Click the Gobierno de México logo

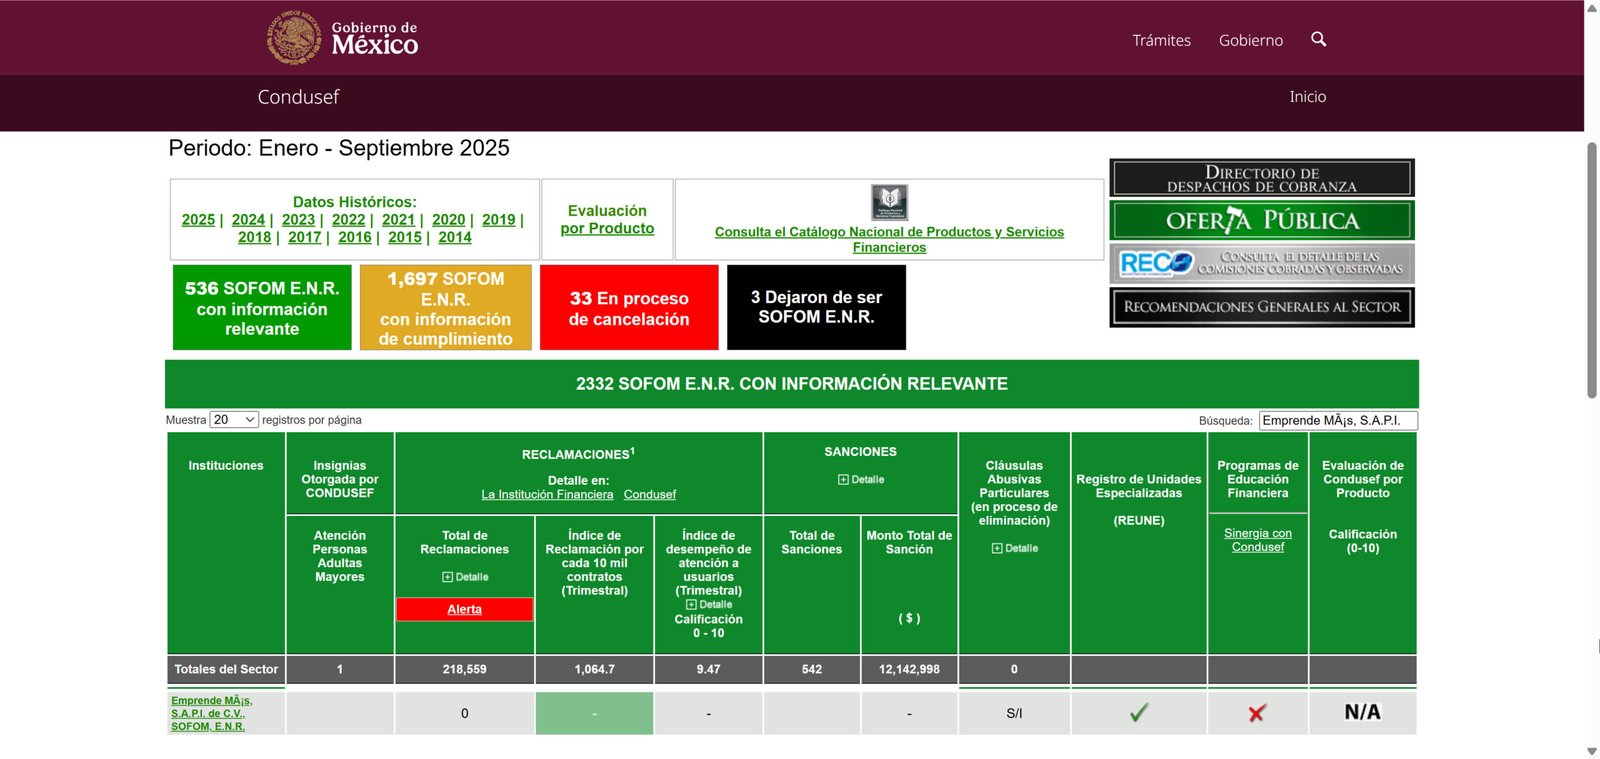click(x=343, y=38)
